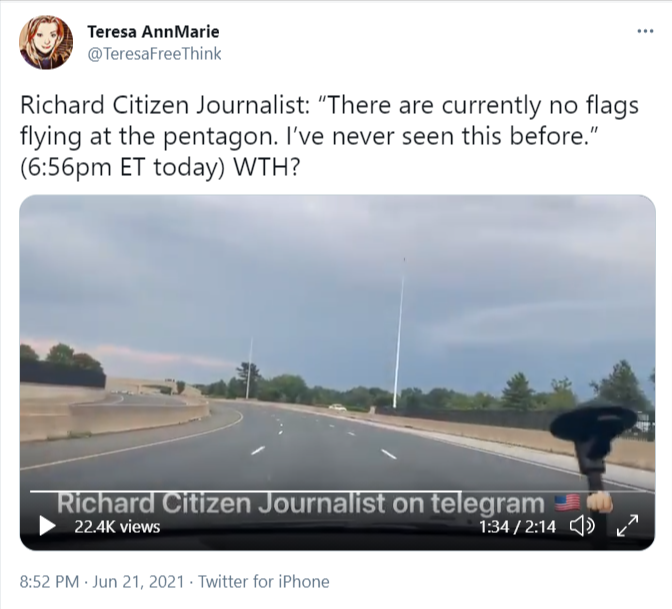Open the tweet's three-dot more options menu

pos(645,31)
